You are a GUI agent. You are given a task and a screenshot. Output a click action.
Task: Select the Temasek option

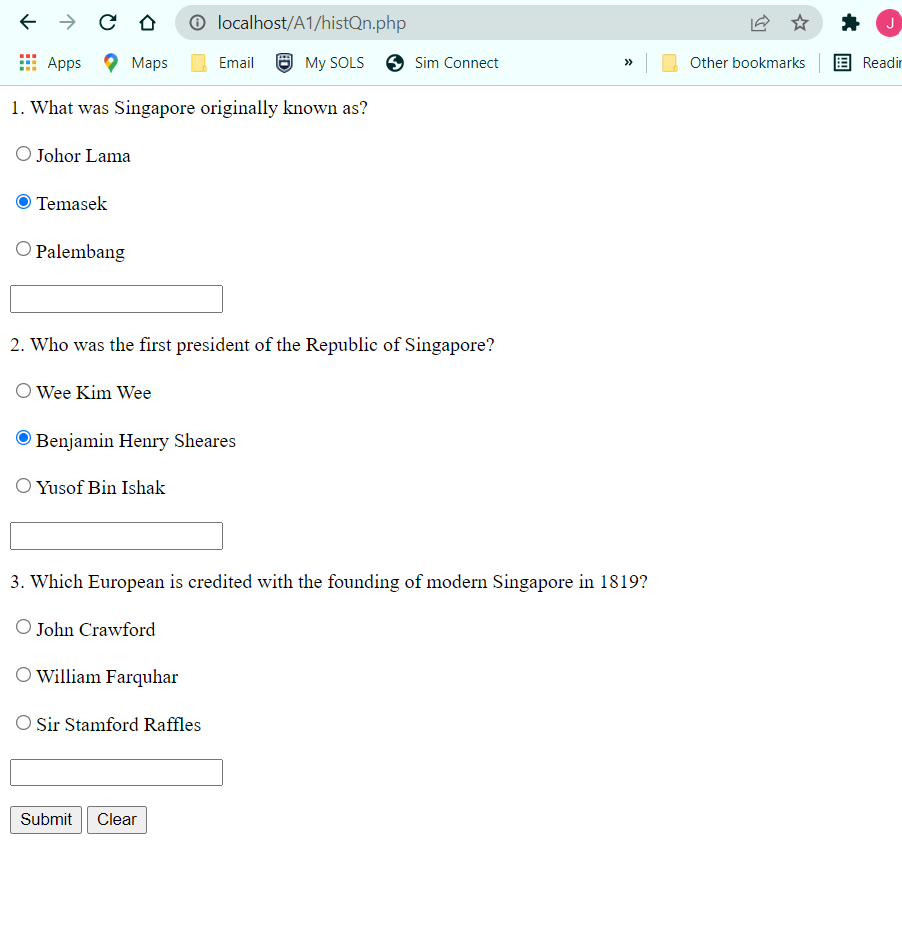23,202
